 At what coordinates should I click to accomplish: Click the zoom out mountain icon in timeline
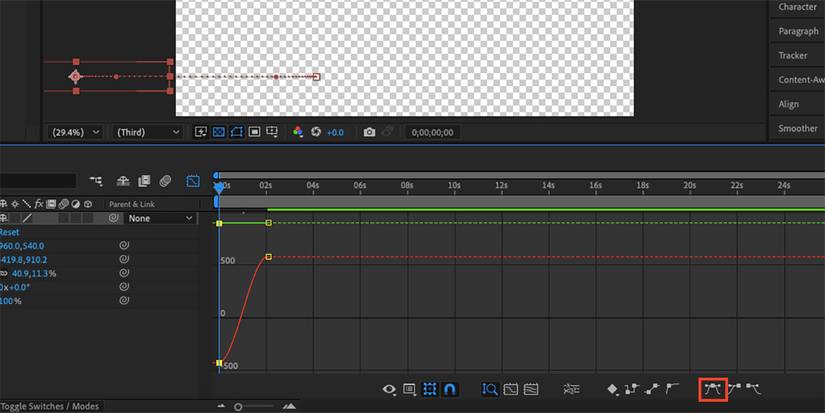tap(222, 406)
